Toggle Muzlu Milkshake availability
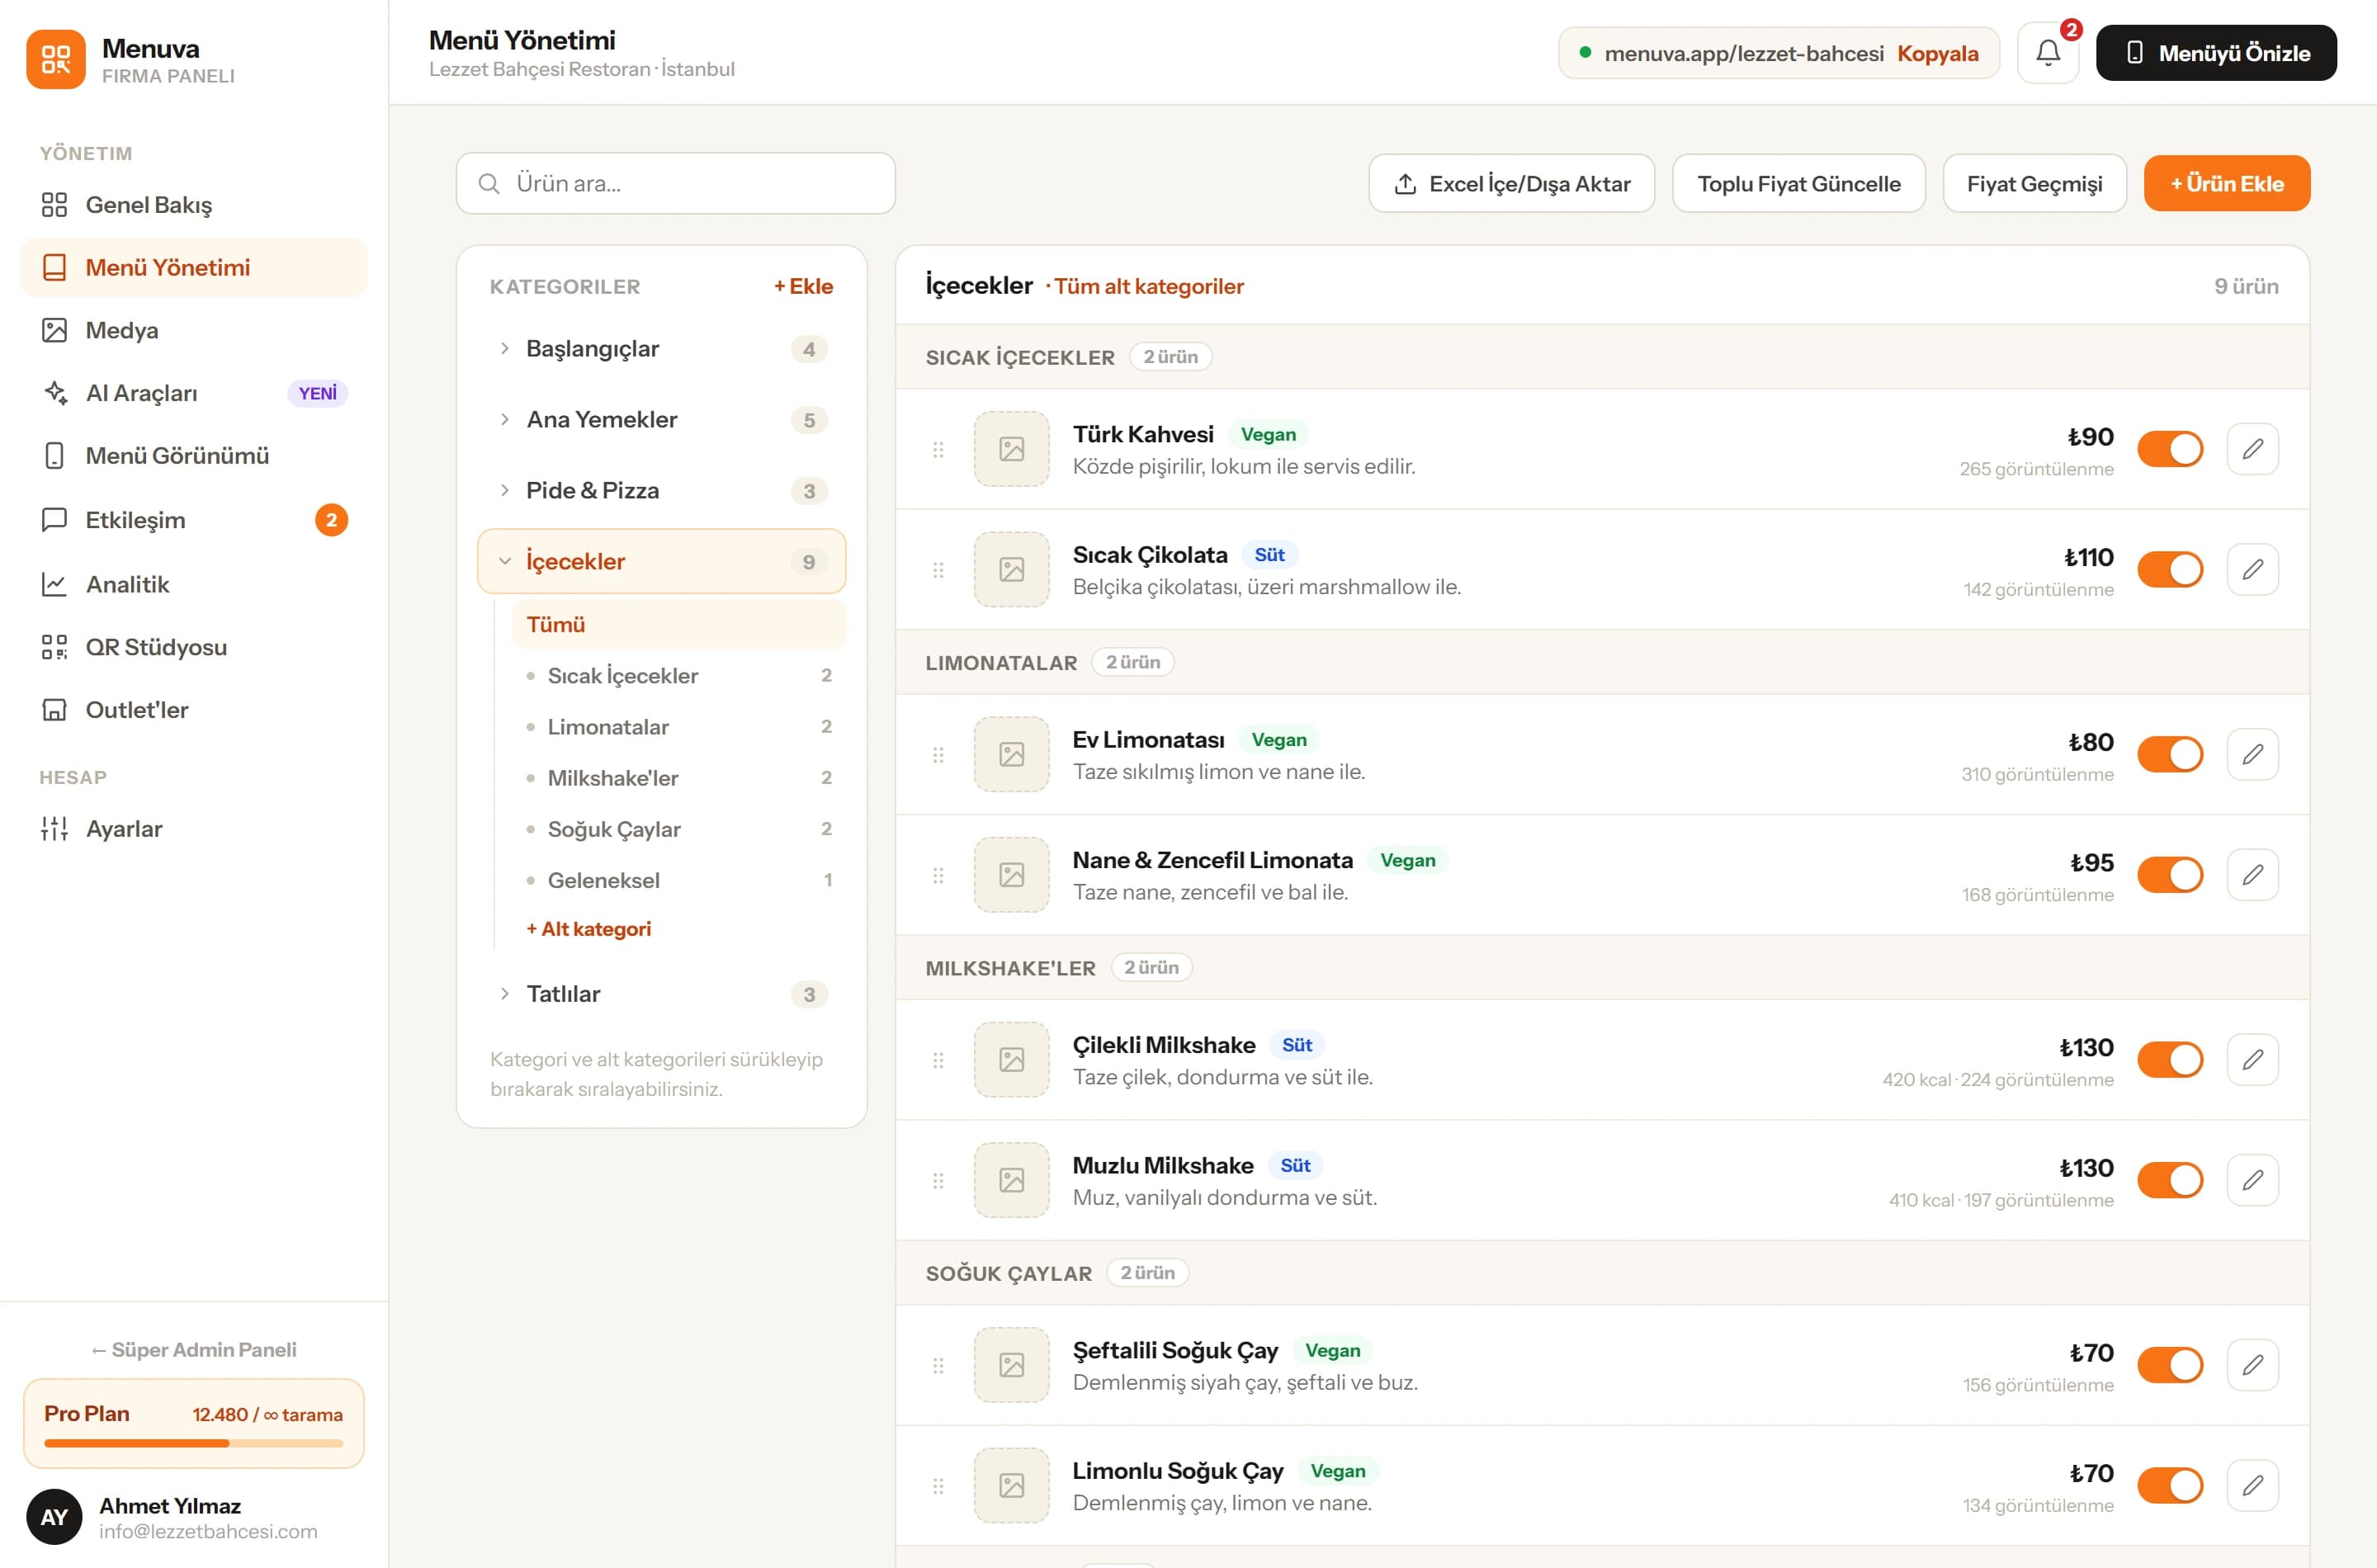2377x1568 pixels. point(2170,1180)
